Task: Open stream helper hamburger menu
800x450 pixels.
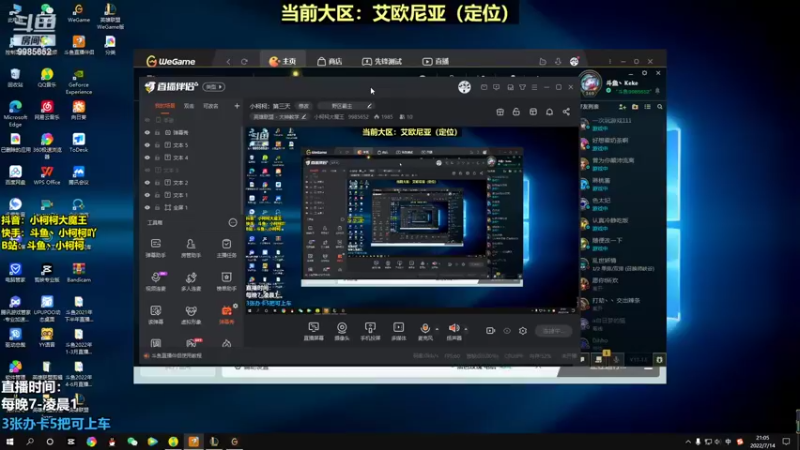Action: 534,87
